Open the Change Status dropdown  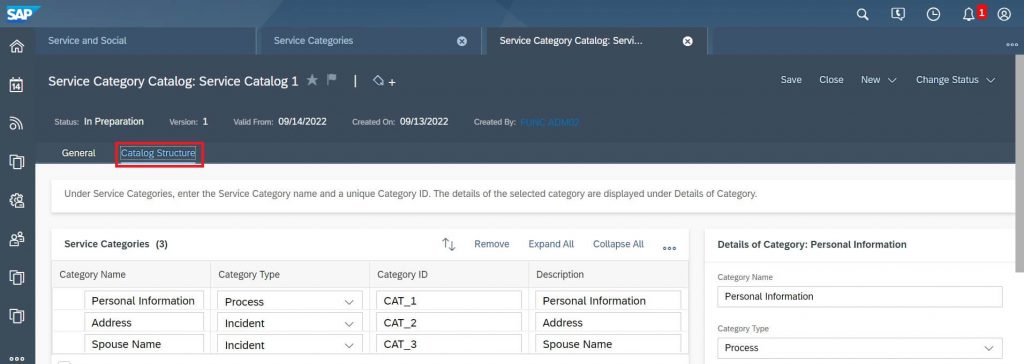955,80
